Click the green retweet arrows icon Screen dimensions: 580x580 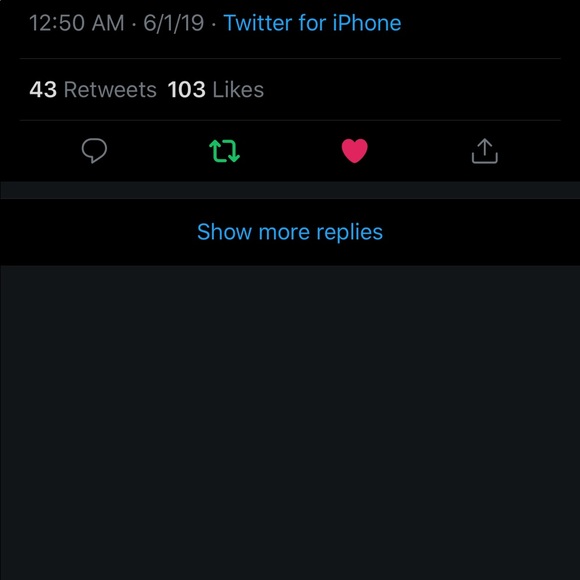(225, 151)
